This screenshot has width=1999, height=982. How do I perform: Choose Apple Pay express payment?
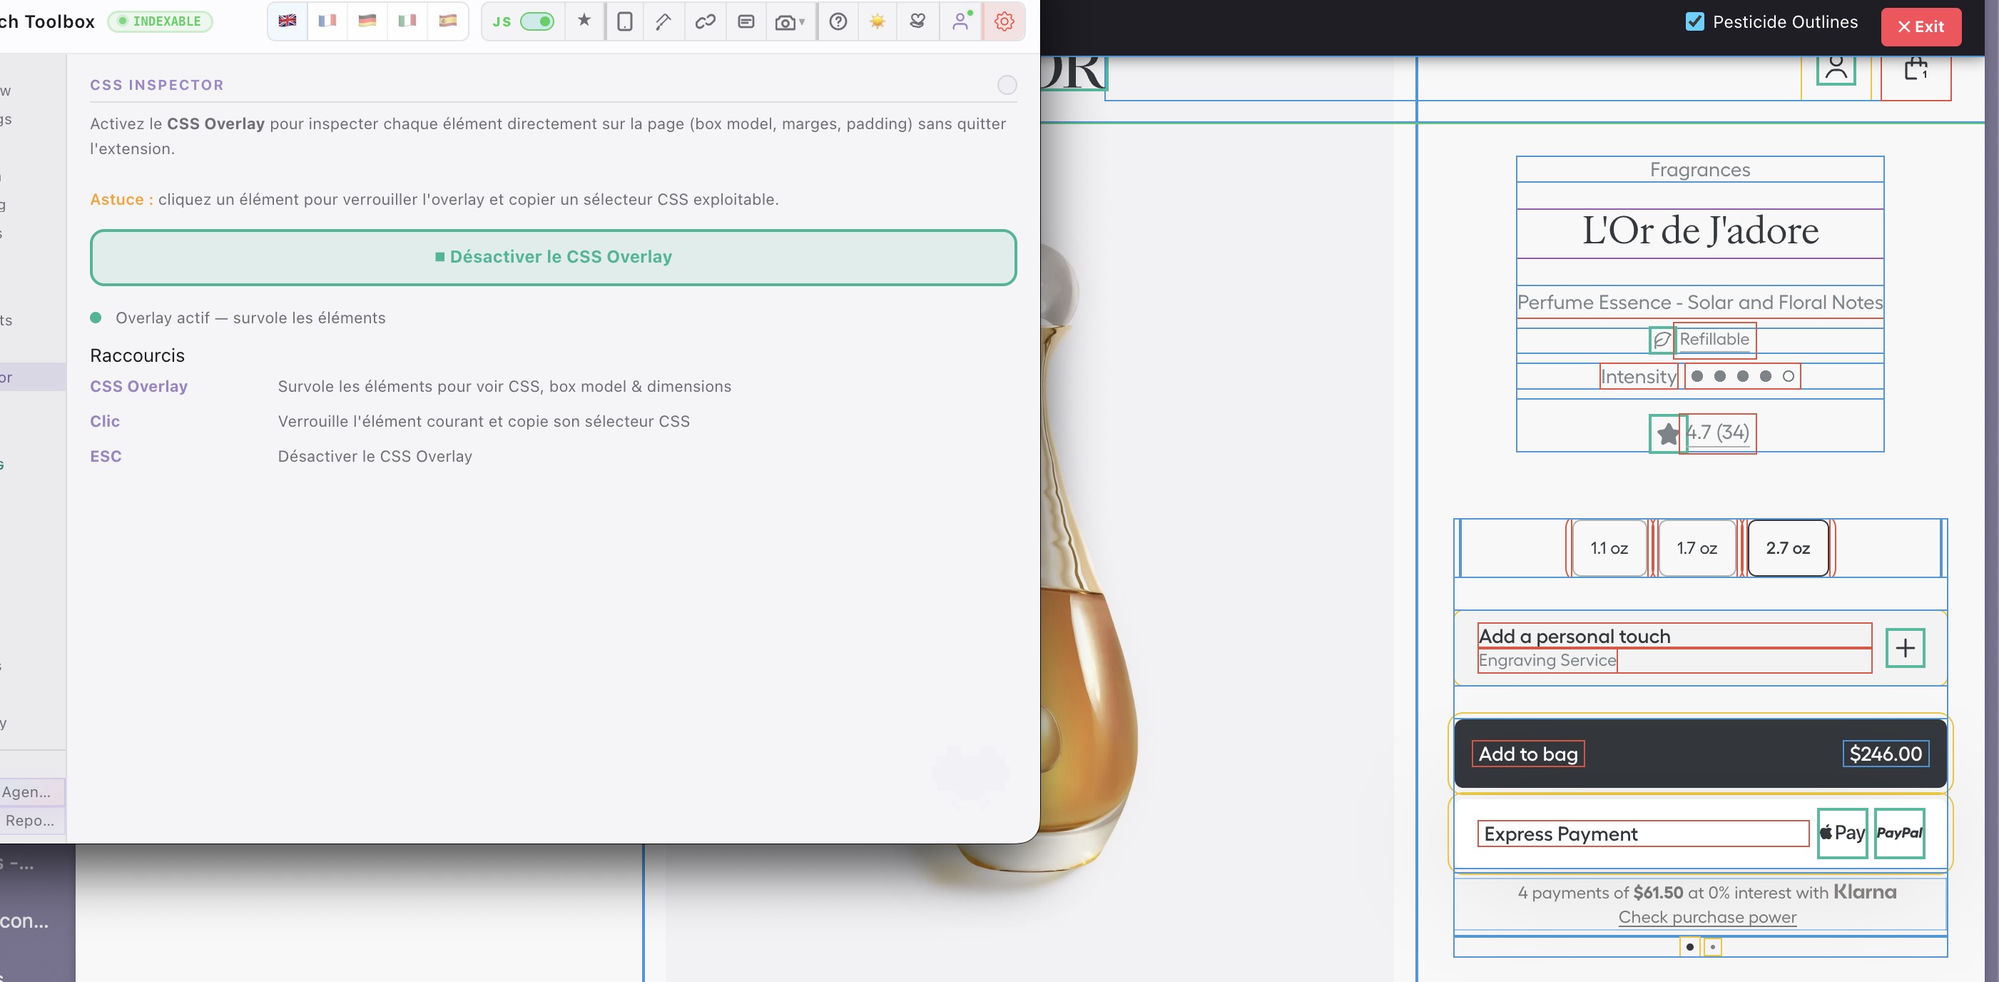[x=1842, y=833]
